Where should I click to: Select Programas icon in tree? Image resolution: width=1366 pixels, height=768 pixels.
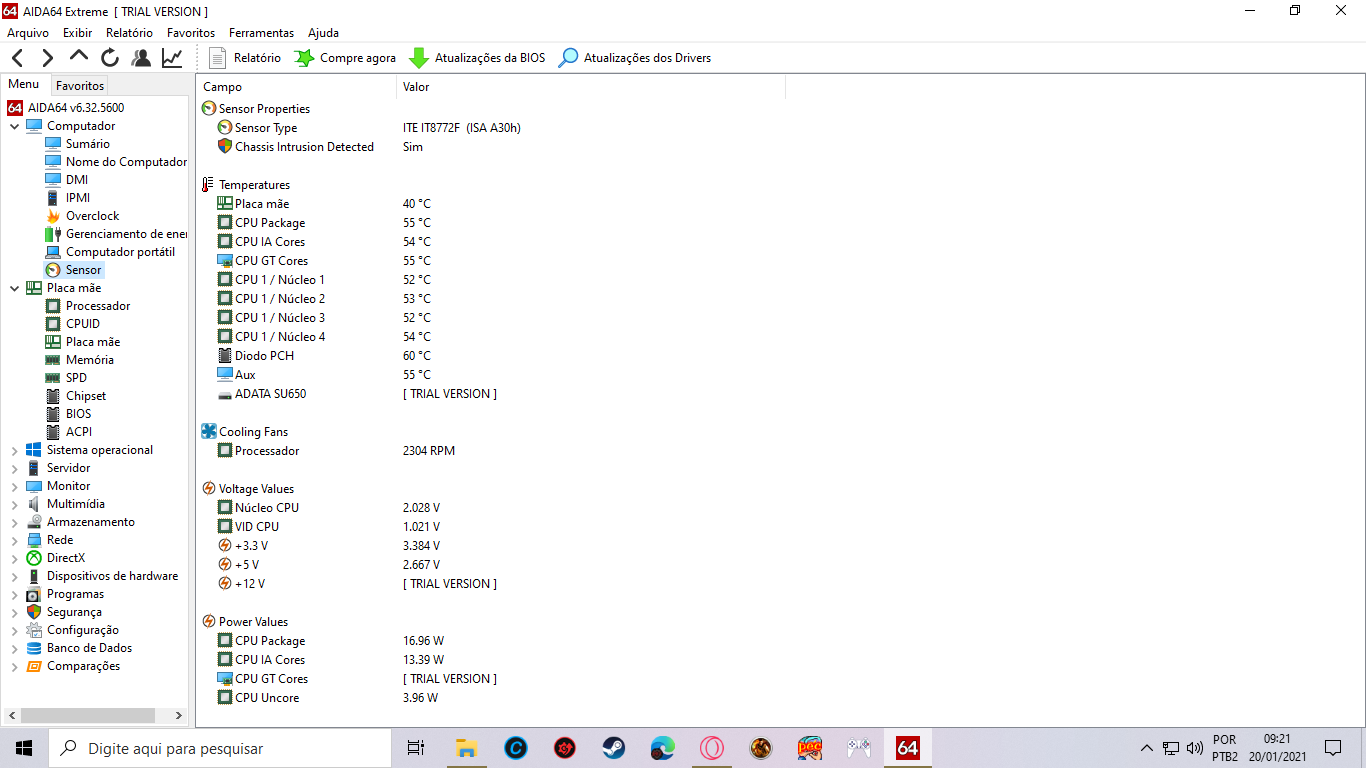tap(34, 594)
